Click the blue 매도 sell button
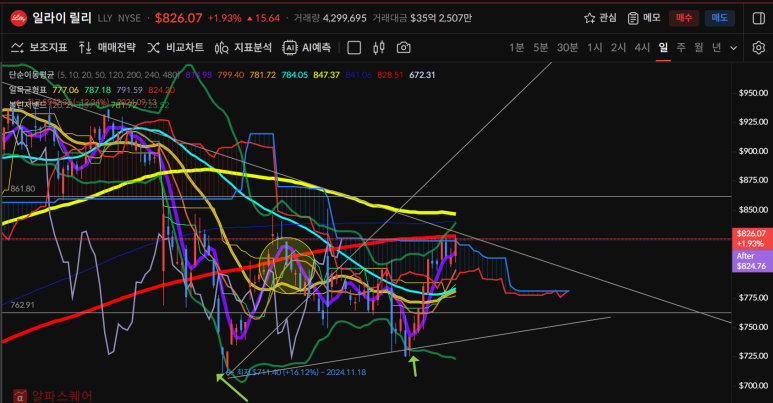The image size is (773, 403). [x=720, y=18]
